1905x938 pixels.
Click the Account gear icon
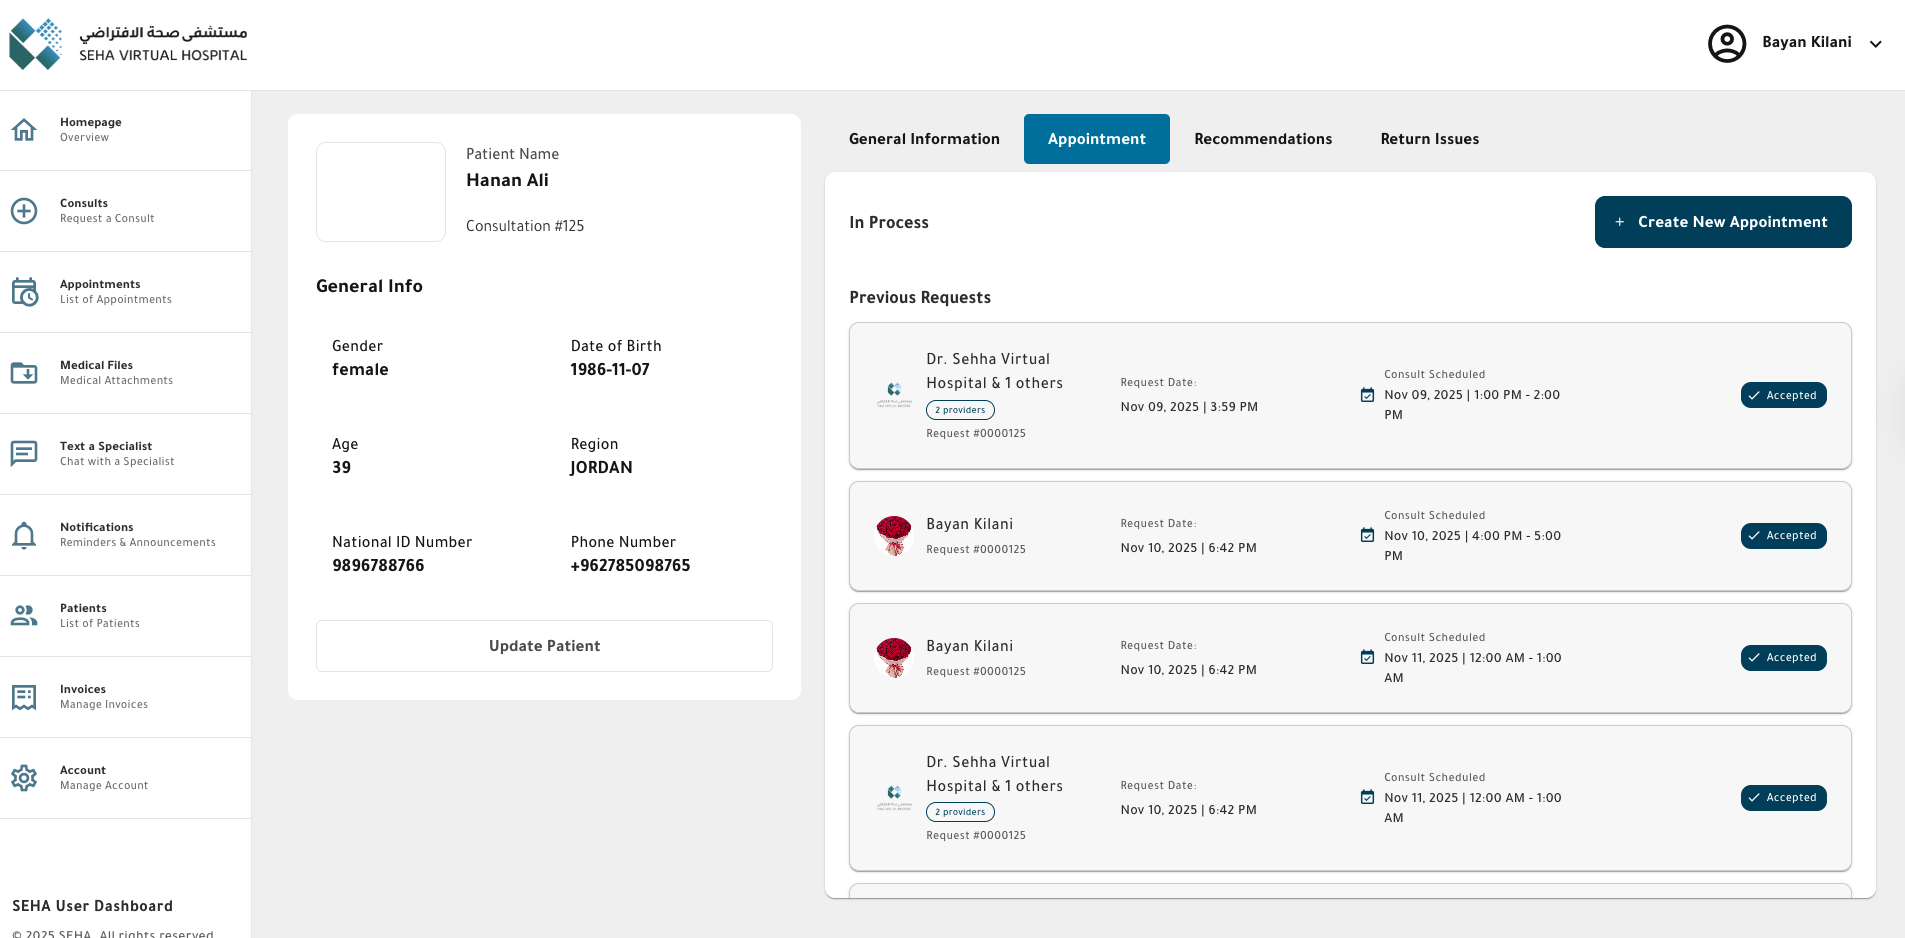point(24,778)
